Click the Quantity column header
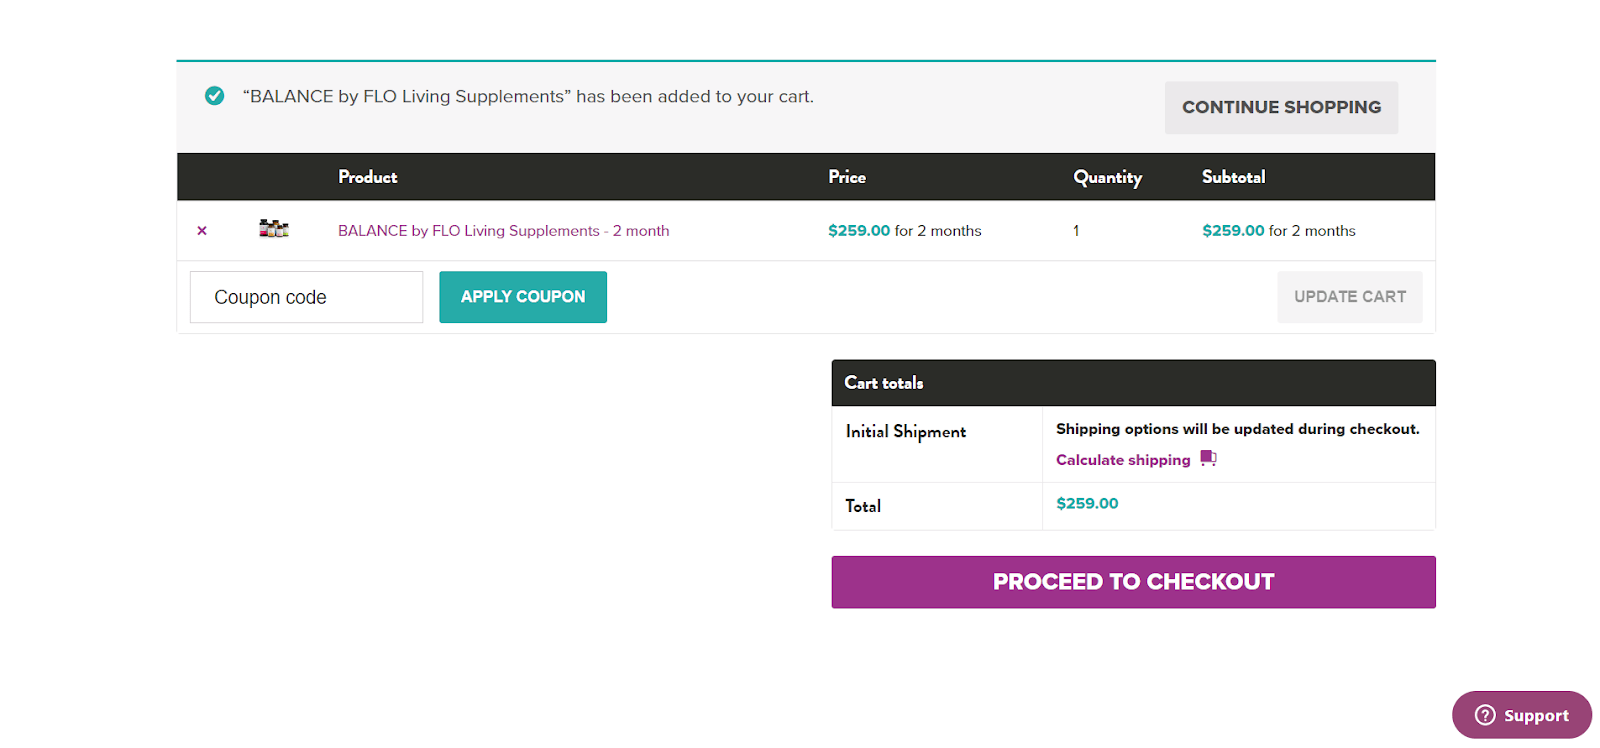 tap(1107, 177)
